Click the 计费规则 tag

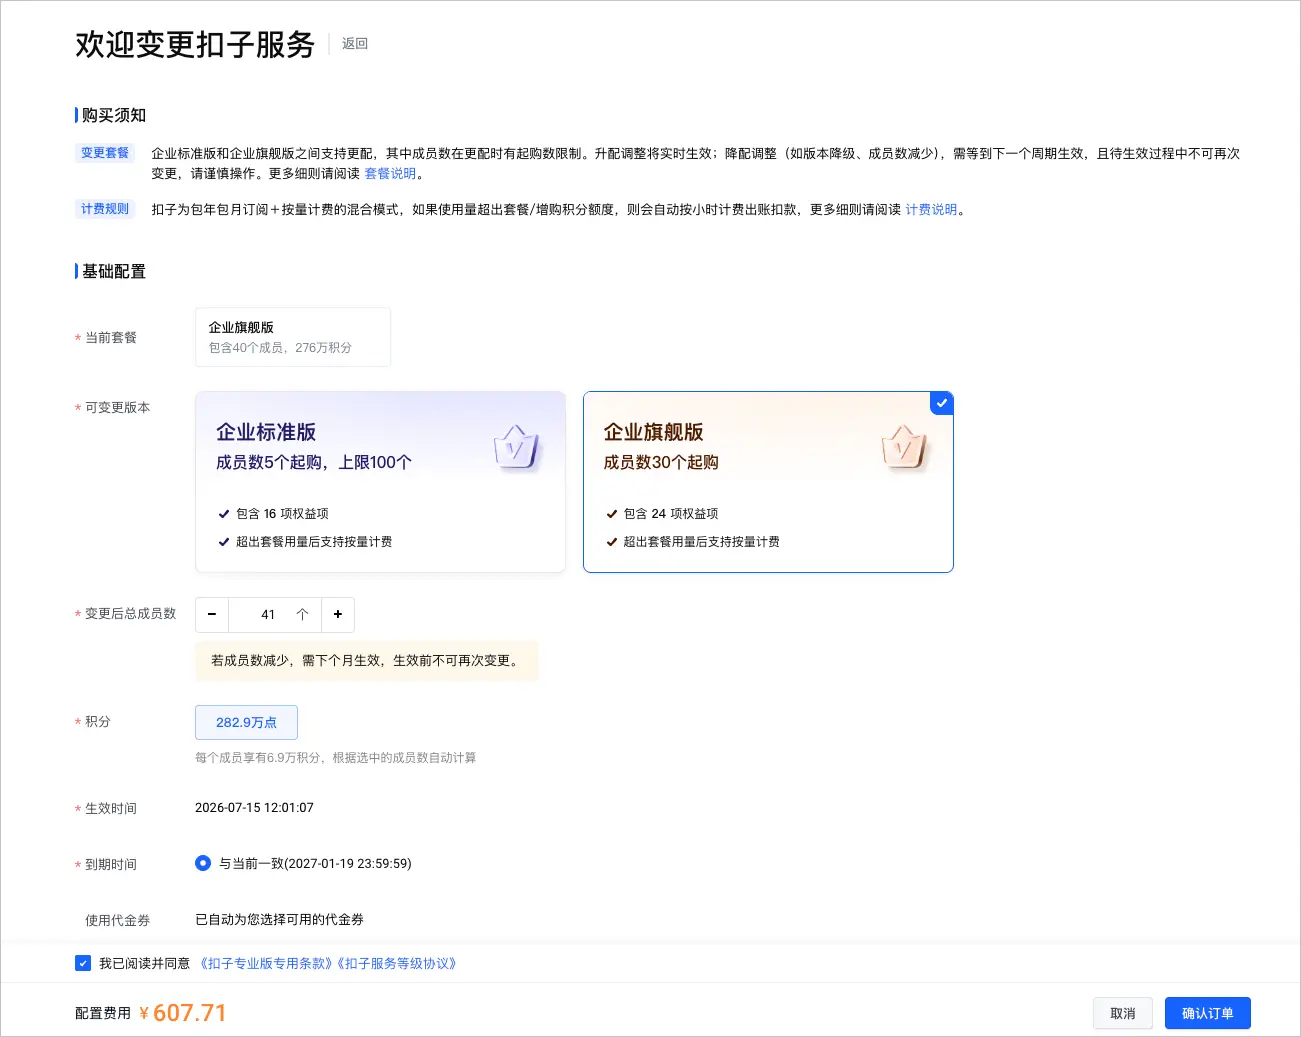click(x=105, y=209)
